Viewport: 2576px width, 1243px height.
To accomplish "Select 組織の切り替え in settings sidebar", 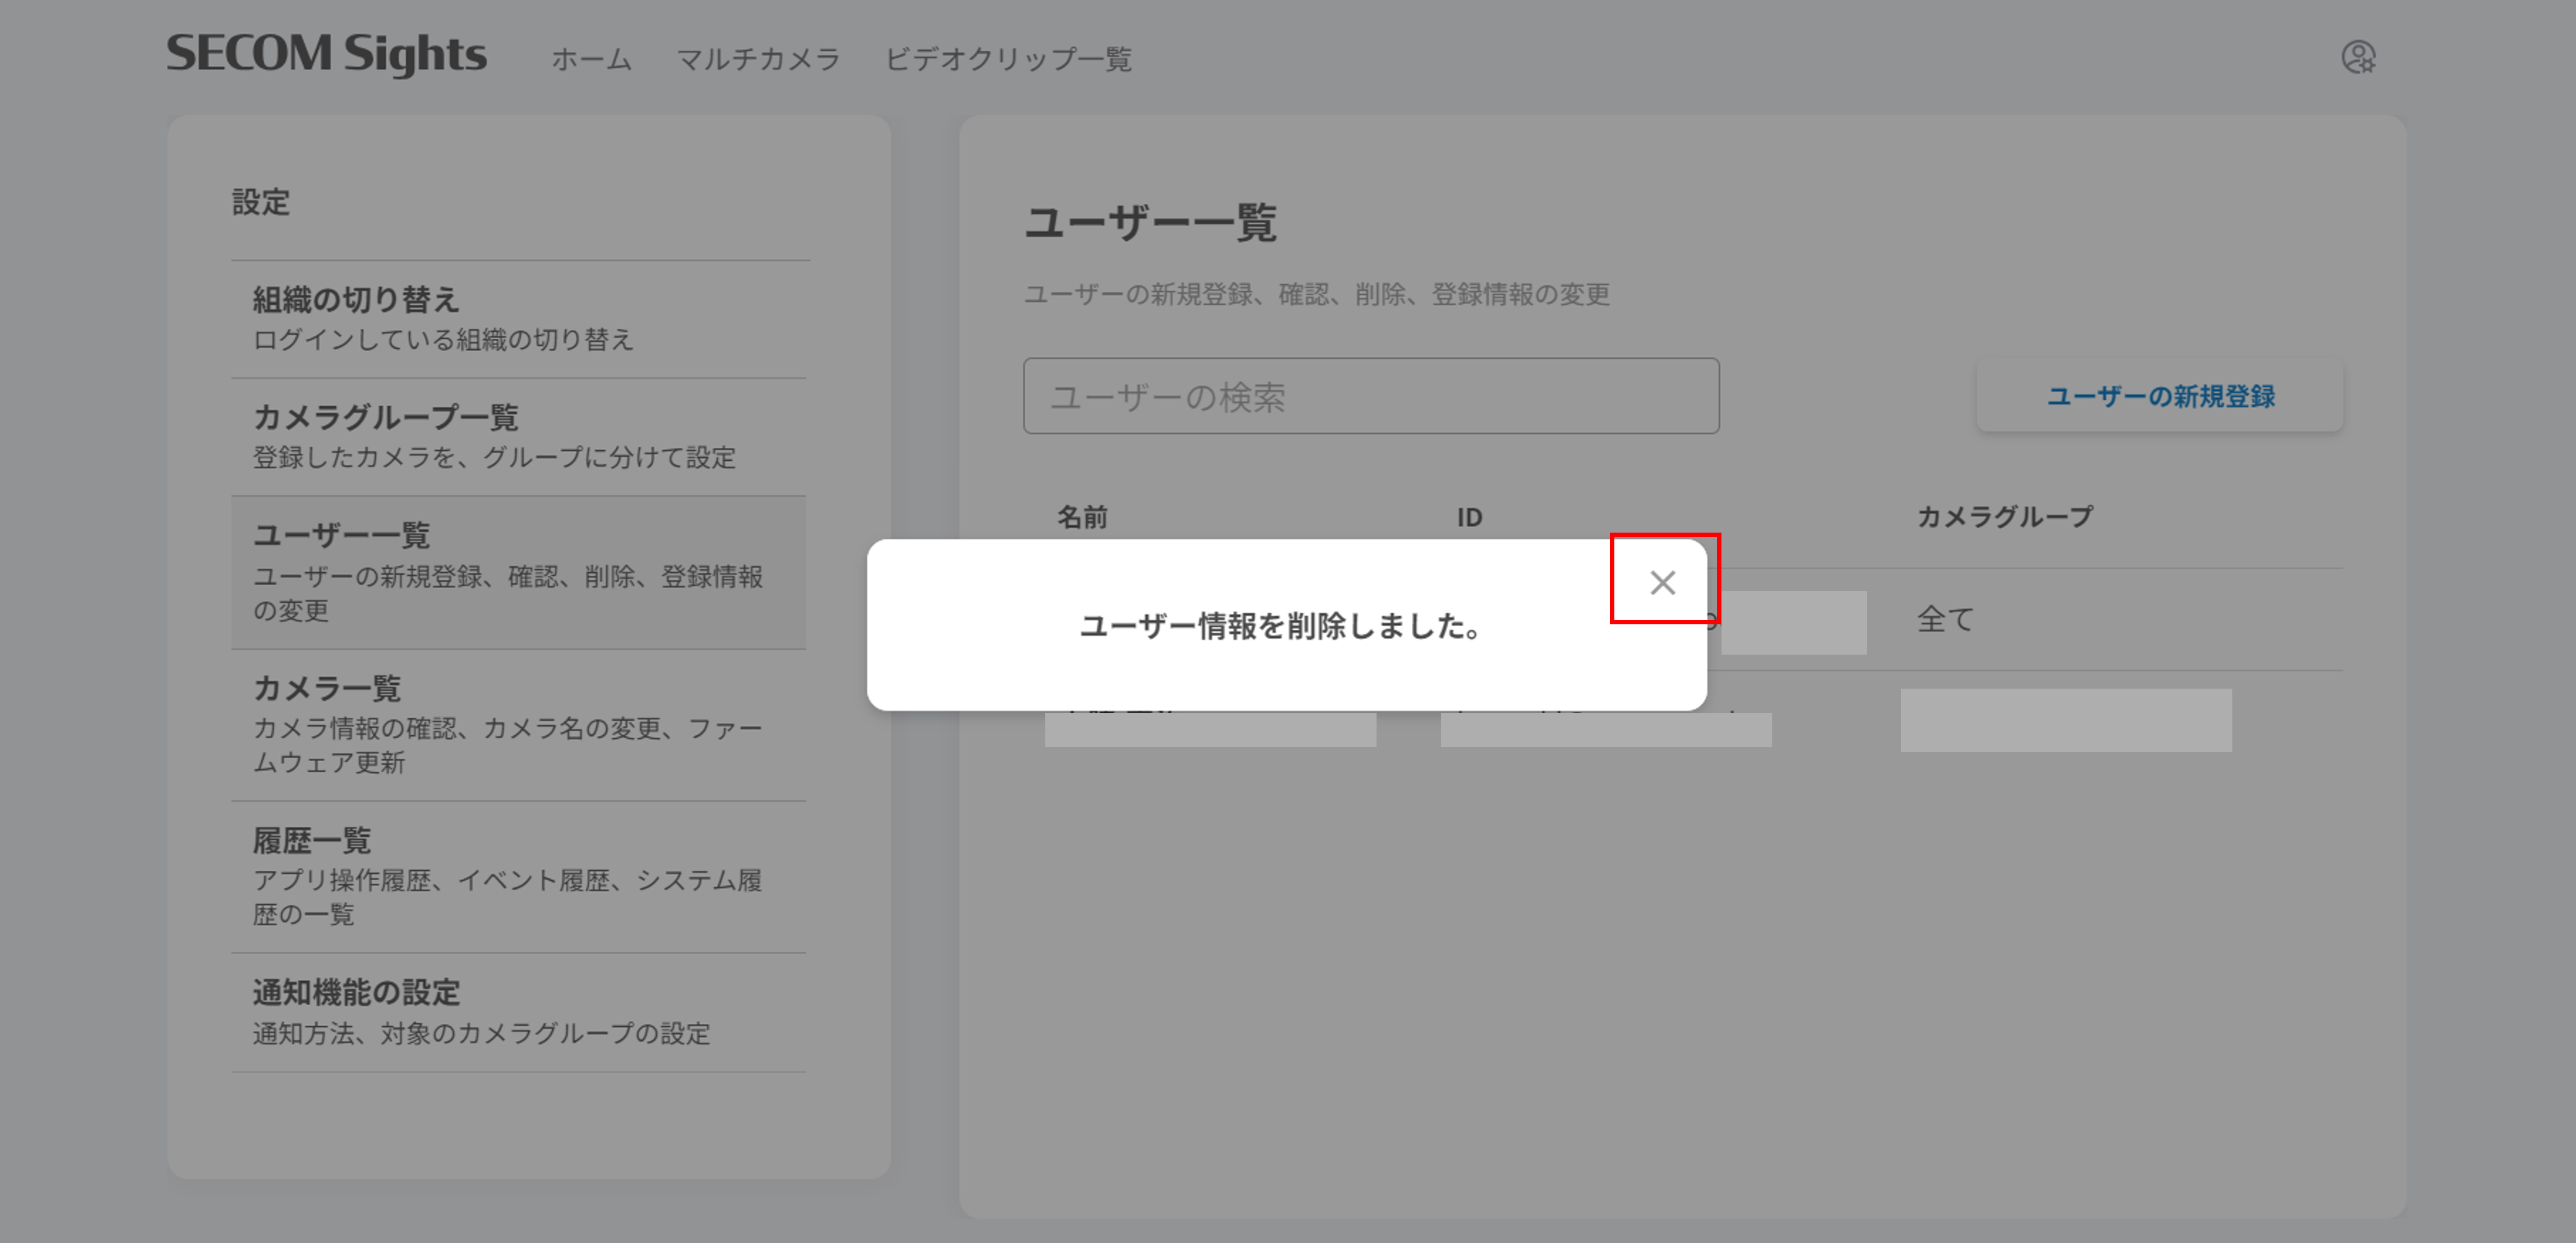I will pos(519,319).
